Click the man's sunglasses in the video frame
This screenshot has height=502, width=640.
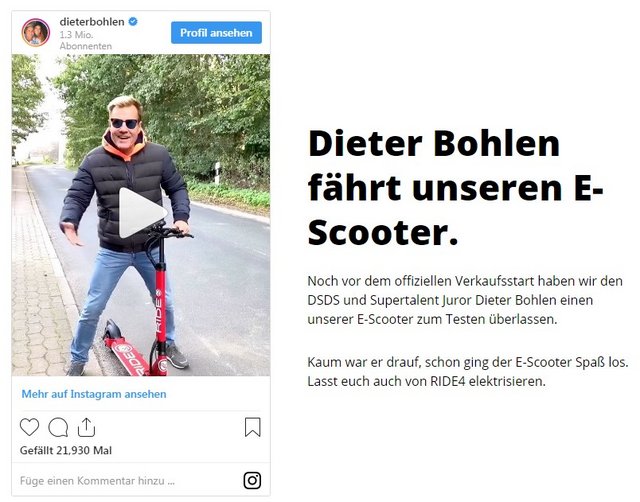click(x=124, y=123)
